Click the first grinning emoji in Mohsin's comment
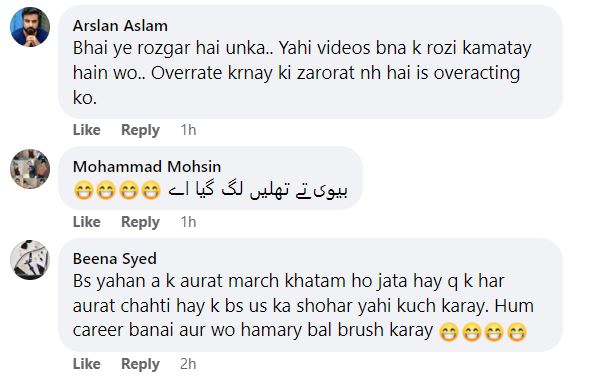 (83, 190)
